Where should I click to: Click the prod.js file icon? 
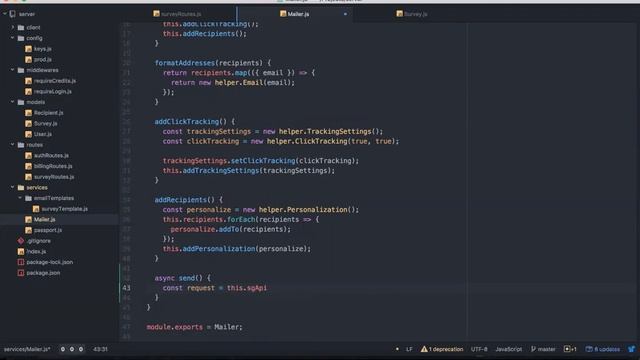(28, 60)
